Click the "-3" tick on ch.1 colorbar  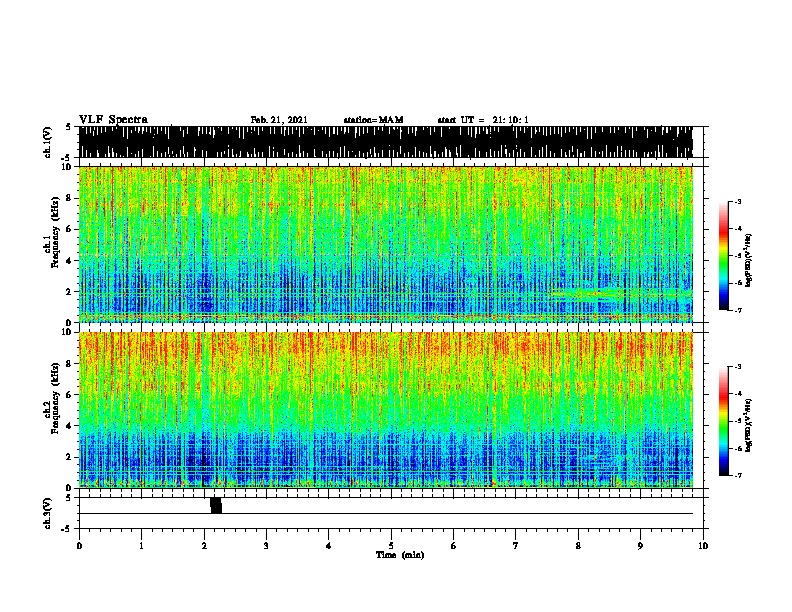pos(738,202)
